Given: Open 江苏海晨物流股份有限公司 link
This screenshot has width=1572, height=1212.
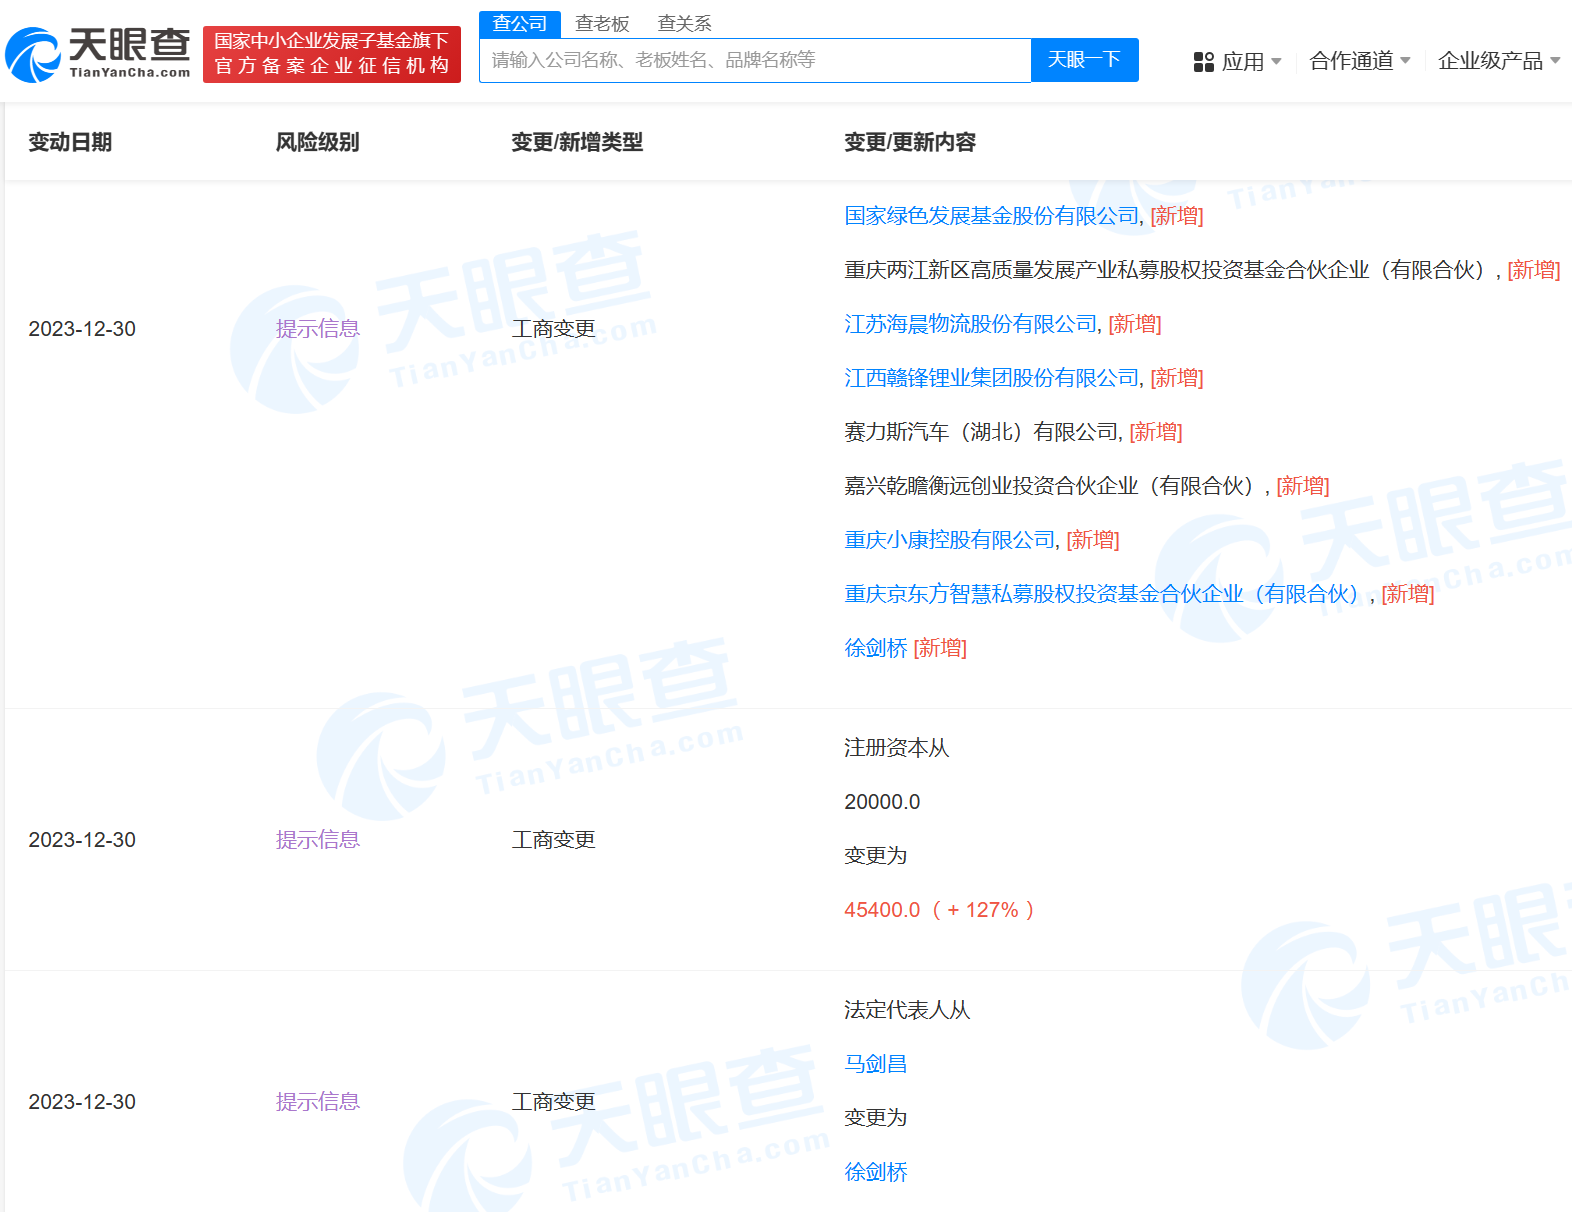Looking at the screenshot, I should click(x=970, y=324).
